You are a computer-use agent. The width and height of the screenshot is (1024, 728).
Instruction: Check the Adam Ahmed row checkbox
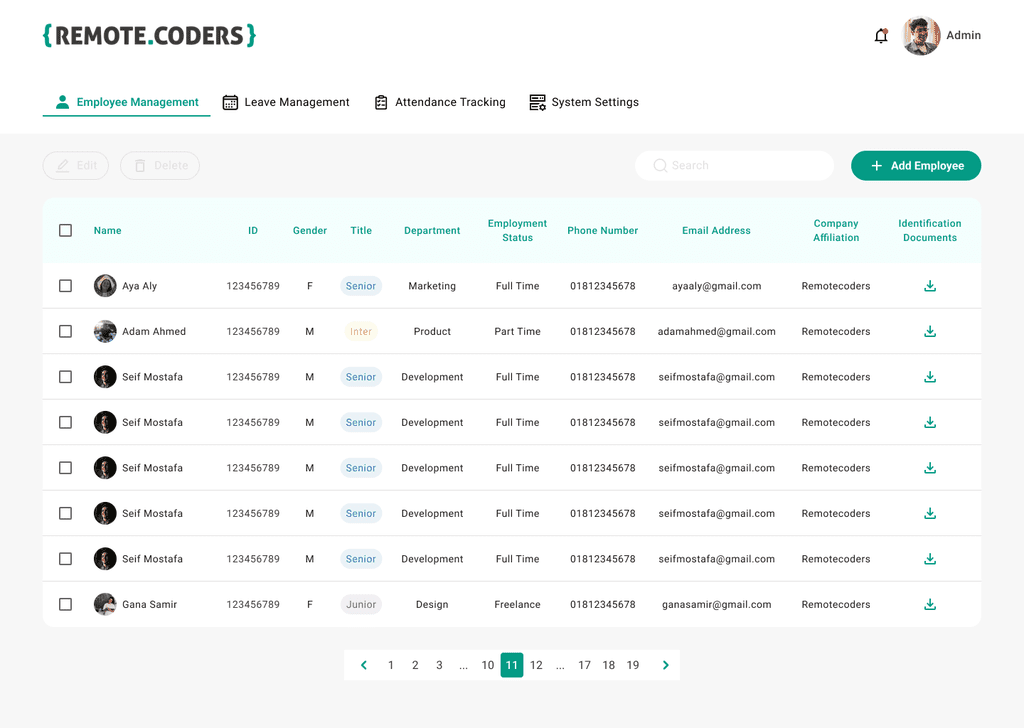tap(65, 332)
